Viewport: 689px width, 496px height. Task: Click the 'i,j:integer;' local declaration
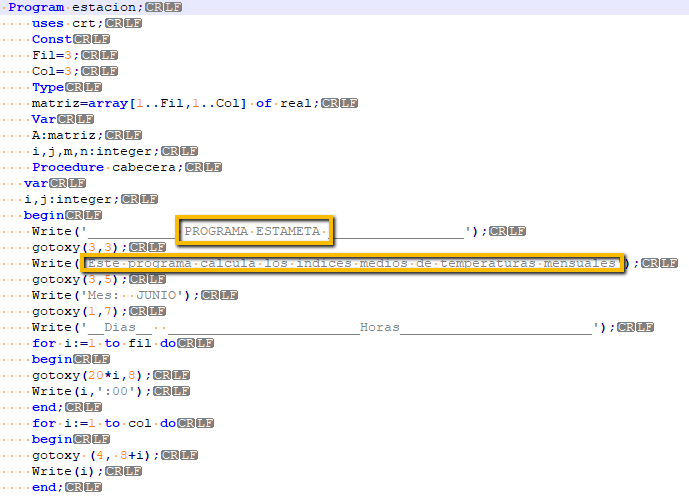click(70, 199)
